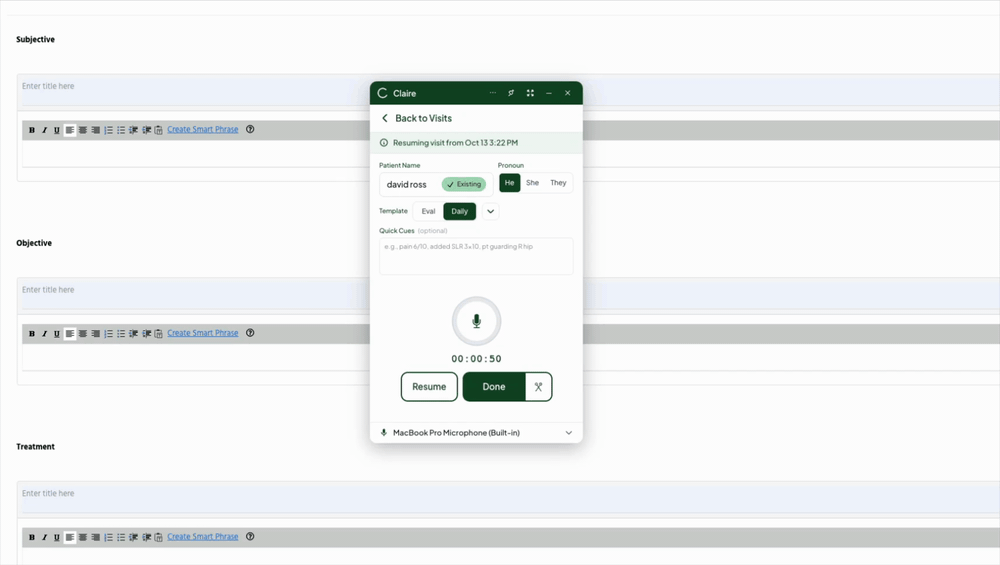Toggle bold in the Subjective editor toolbar
Screen dimensions: 1000x565
32,130
